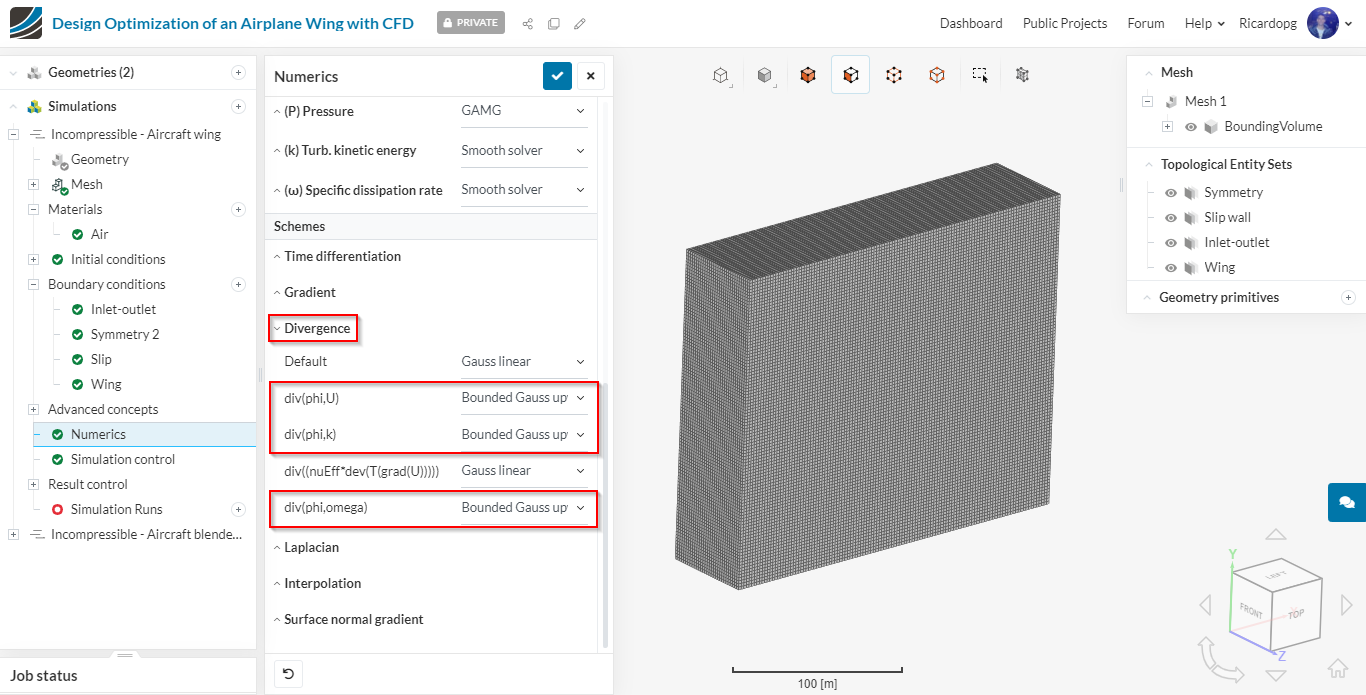The image size is (1366, 695).
Task: Click the project title link
Action: [x=233, y=23]
